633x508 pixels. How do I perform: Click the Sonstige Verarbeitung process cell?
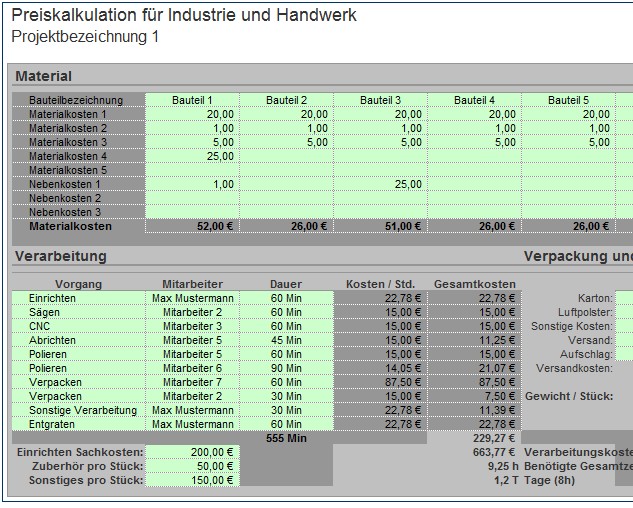coord(78,410)
